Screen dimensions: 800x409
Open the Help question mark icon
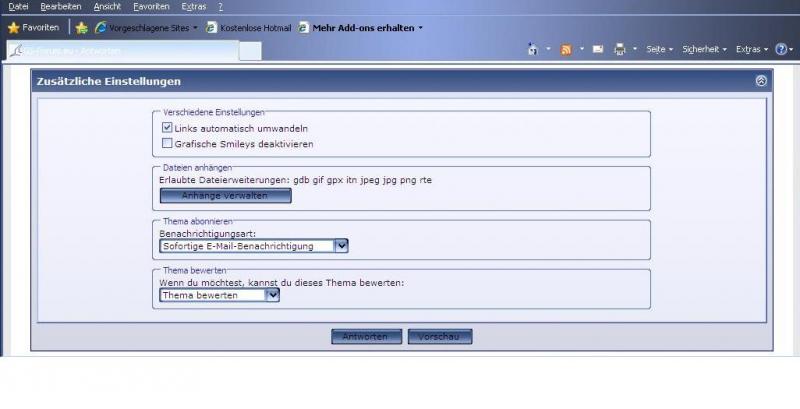[780, 49]
